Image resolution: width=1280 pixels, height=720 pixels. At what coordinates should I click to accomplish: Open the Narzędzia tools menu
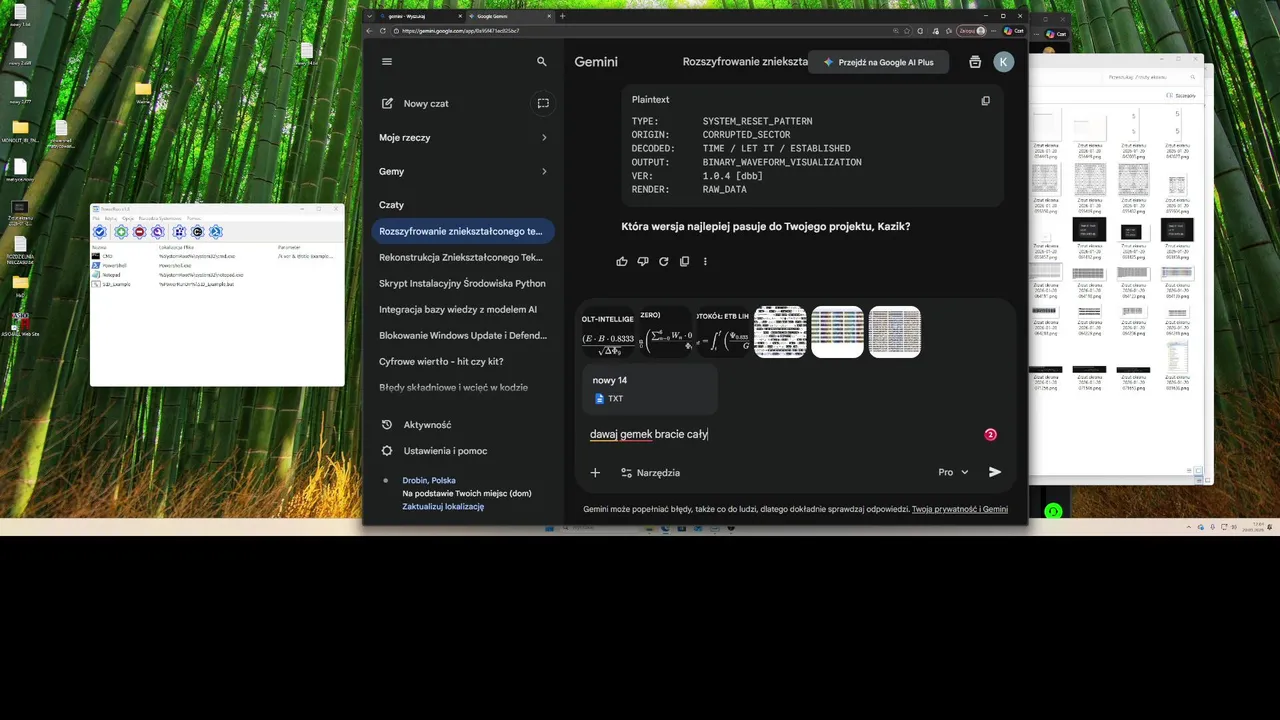pyautogui.click(x=650, y=472)
